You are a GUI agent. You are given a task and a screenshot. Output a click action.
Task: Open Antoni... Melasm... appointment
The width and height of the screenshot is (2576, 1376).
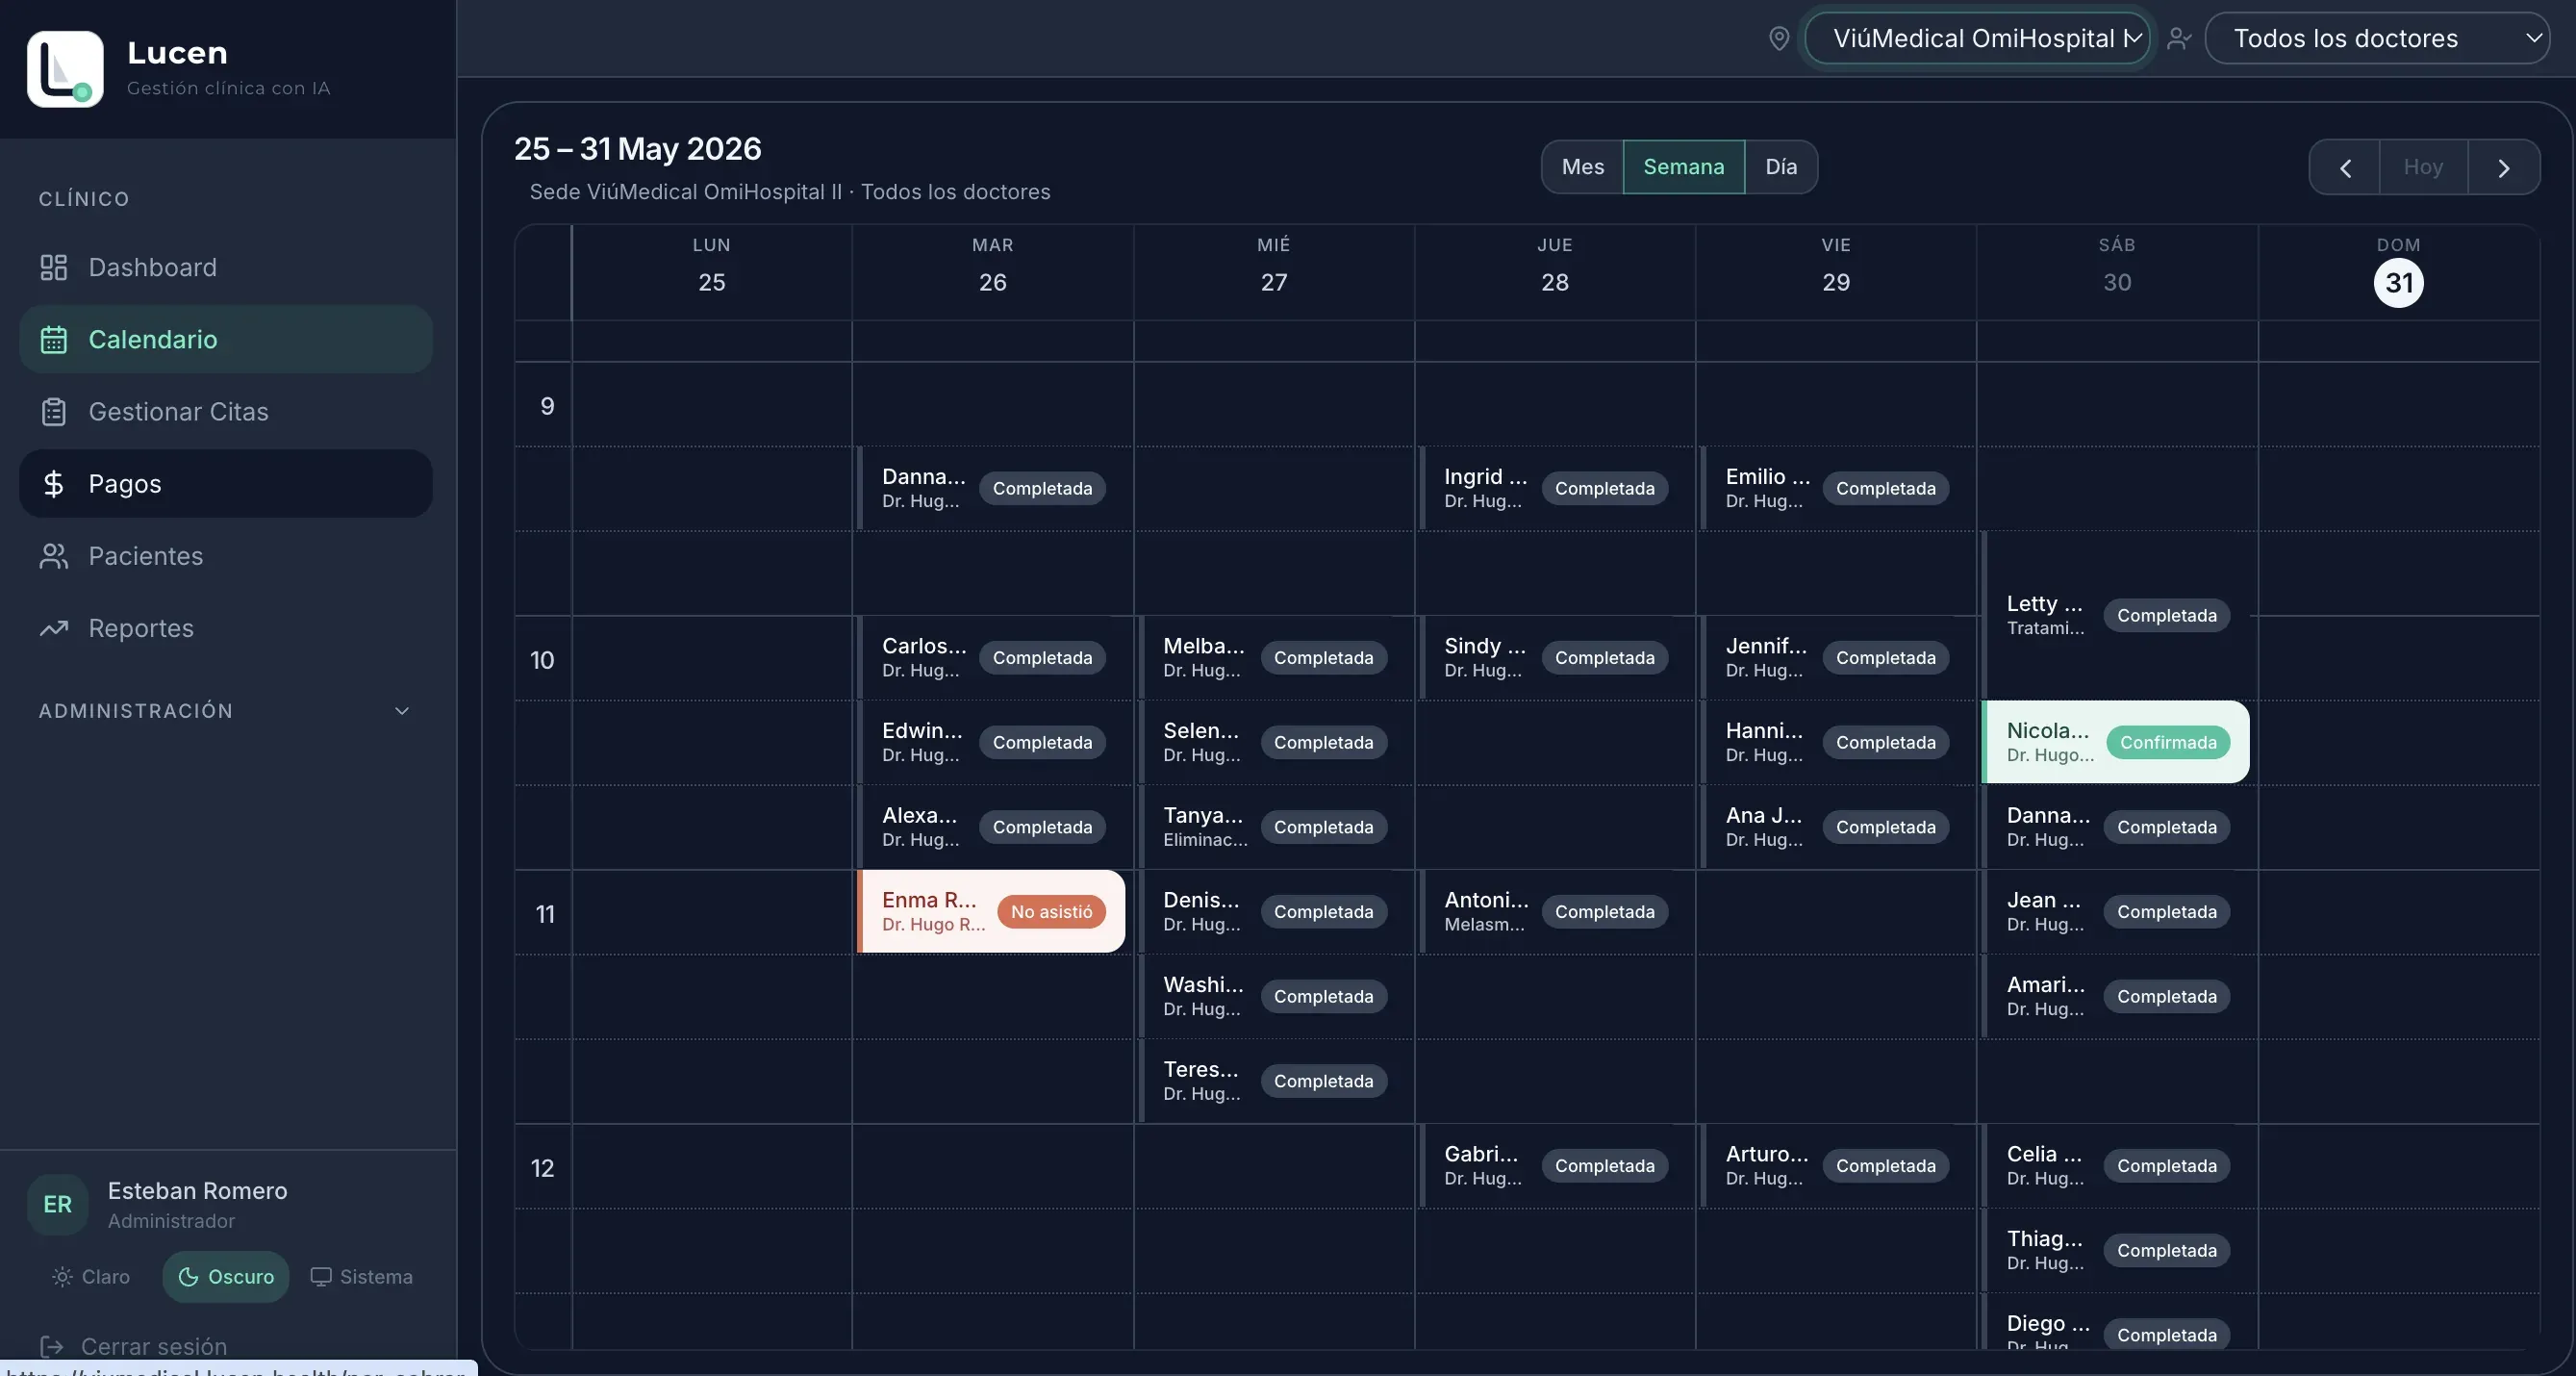coord(1554,911)
